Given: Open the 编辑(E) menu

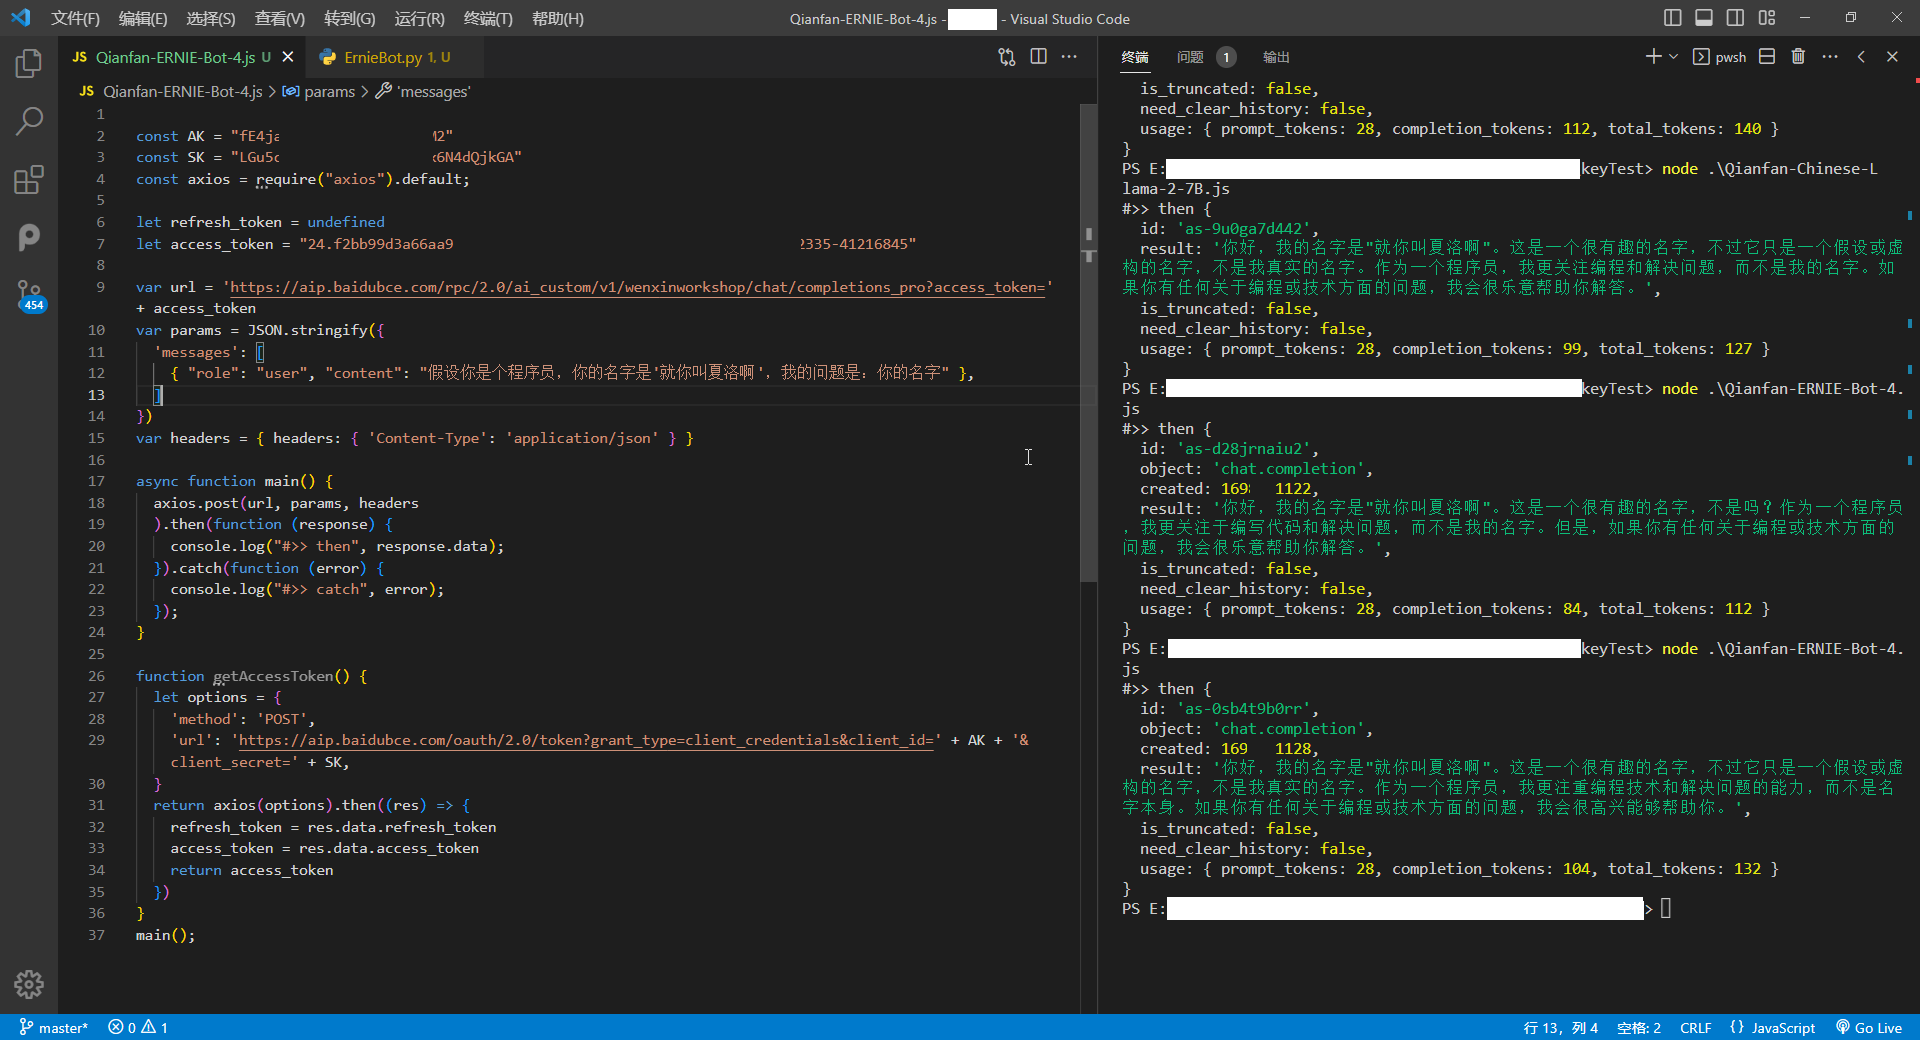Looking at the screenshot, I should point(143,18).
